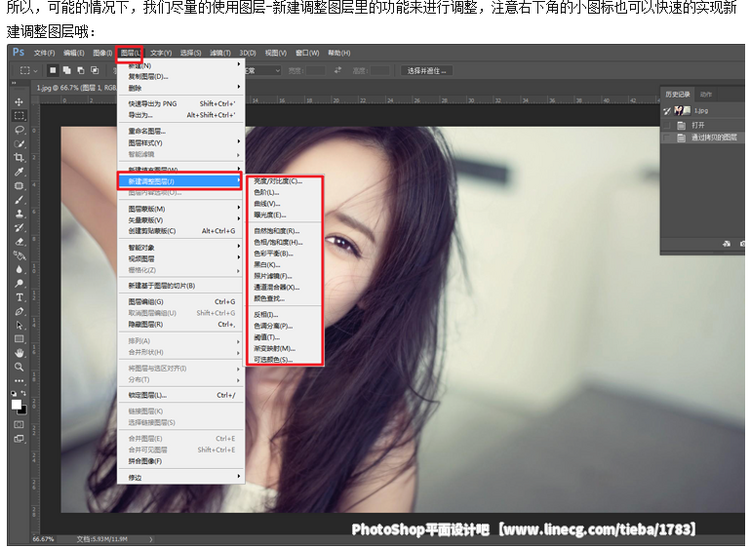This screenshot has height=548, width=750.
Task: Change screen mode icon in toolbox
Action: [x=19, y=438]
